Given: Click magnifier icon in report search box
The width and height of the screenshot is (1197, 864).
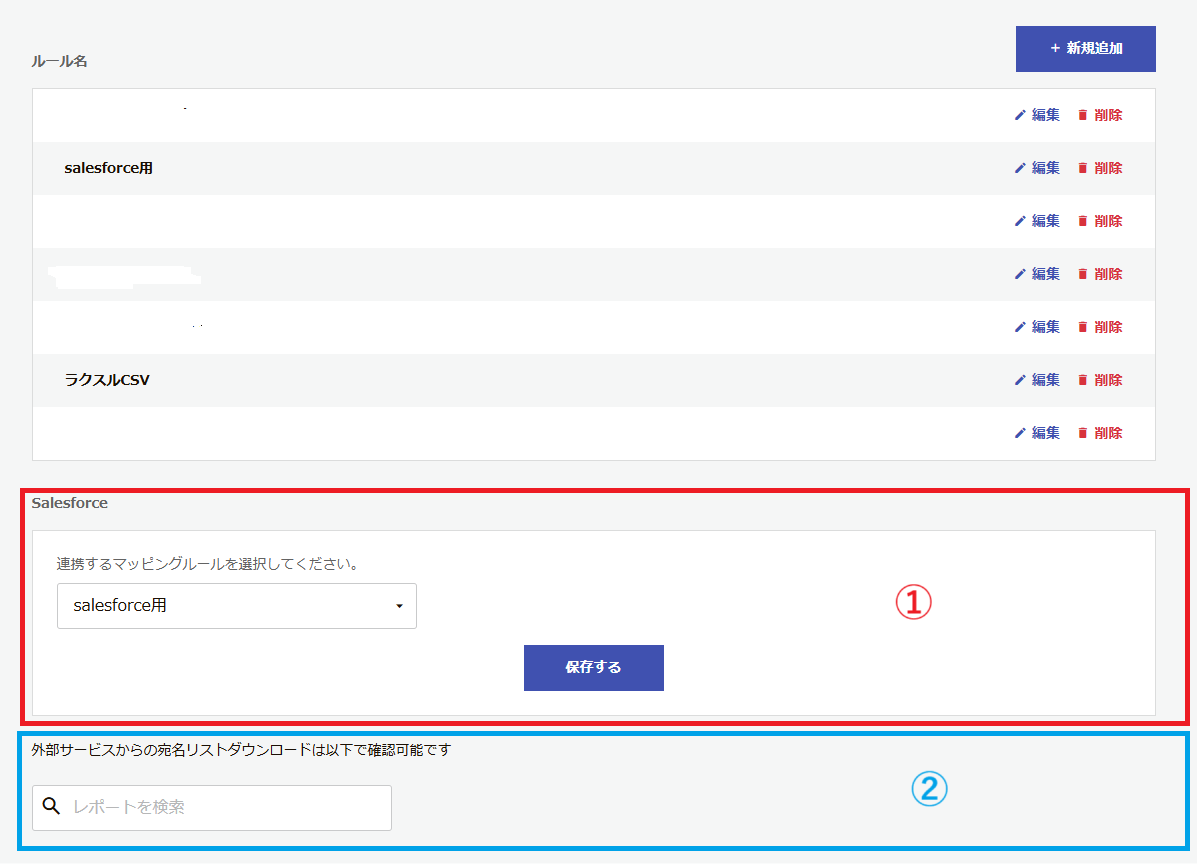Looking at the screenshot, I should point(51,806).
